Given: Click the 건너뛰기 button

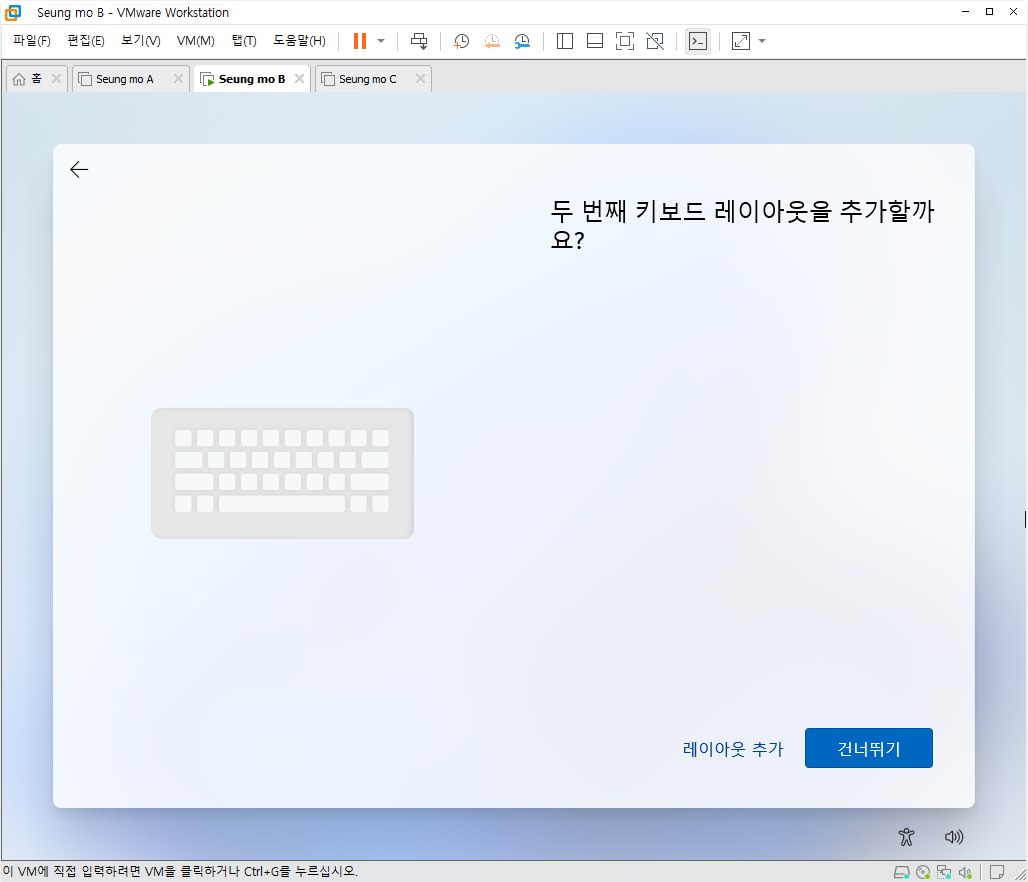Looking at the screenshot, I should coord(869,748).
